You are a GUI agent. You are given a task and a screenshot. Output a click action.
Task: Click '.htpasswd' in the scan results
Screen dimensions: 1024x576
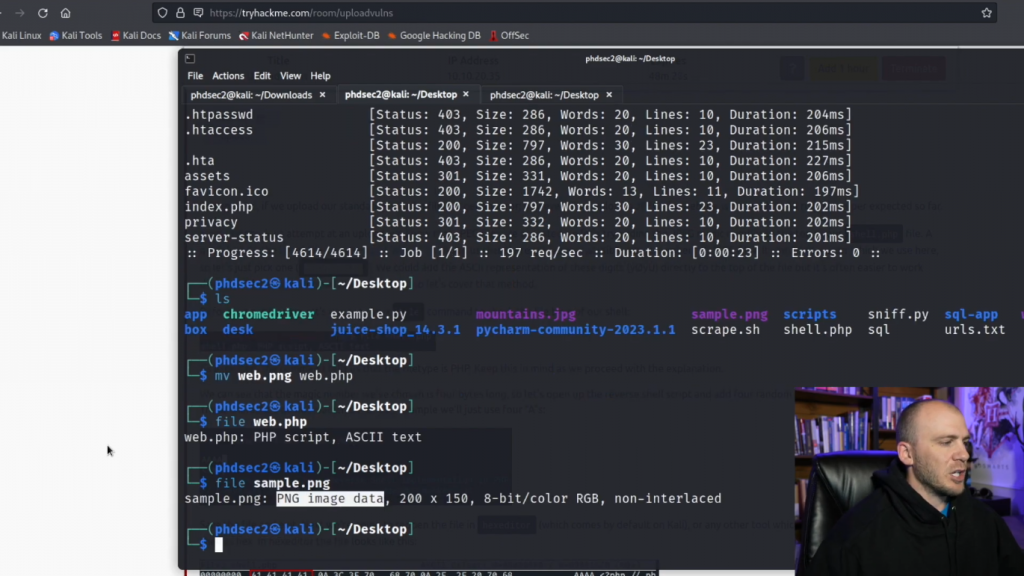[219, 114]
